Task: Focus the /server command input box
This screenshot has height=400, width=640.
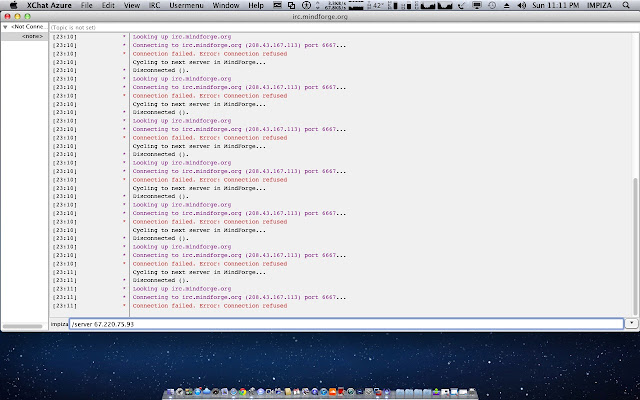Action: [346, 324]
